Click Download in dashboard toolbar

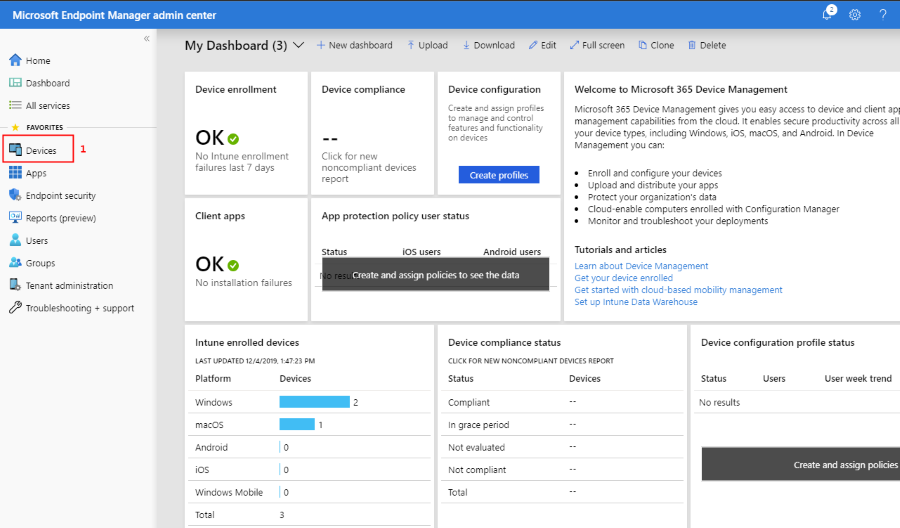click(489, 45)
